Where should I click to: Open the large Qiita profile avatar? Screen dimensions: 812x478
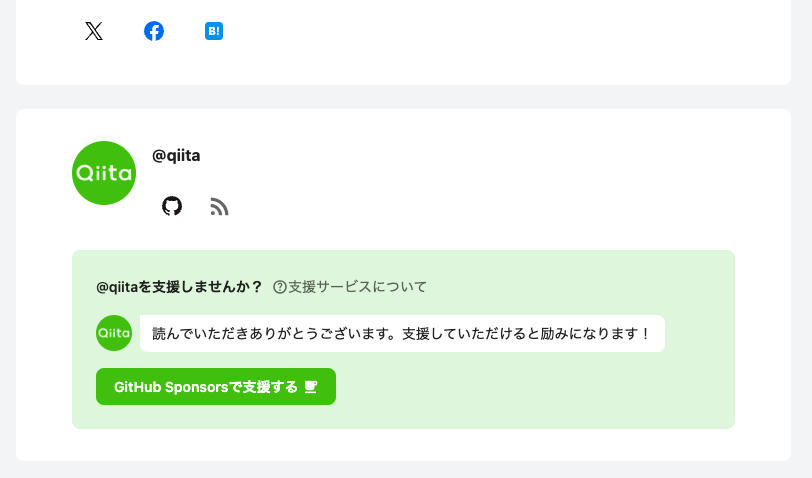coord(104,173)
